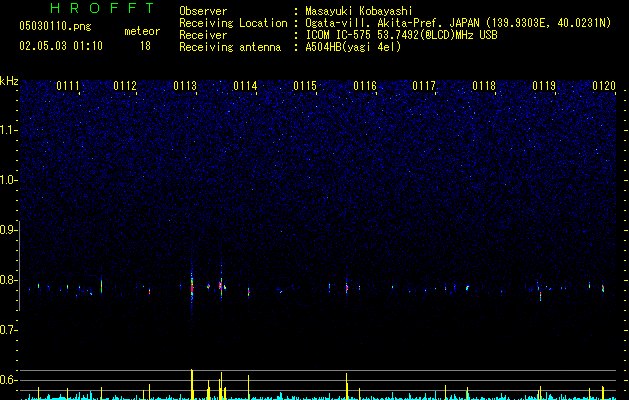
Task: Click the 1.1 frequency axis label
Action: pyautogui.click(x=8, y=130)
